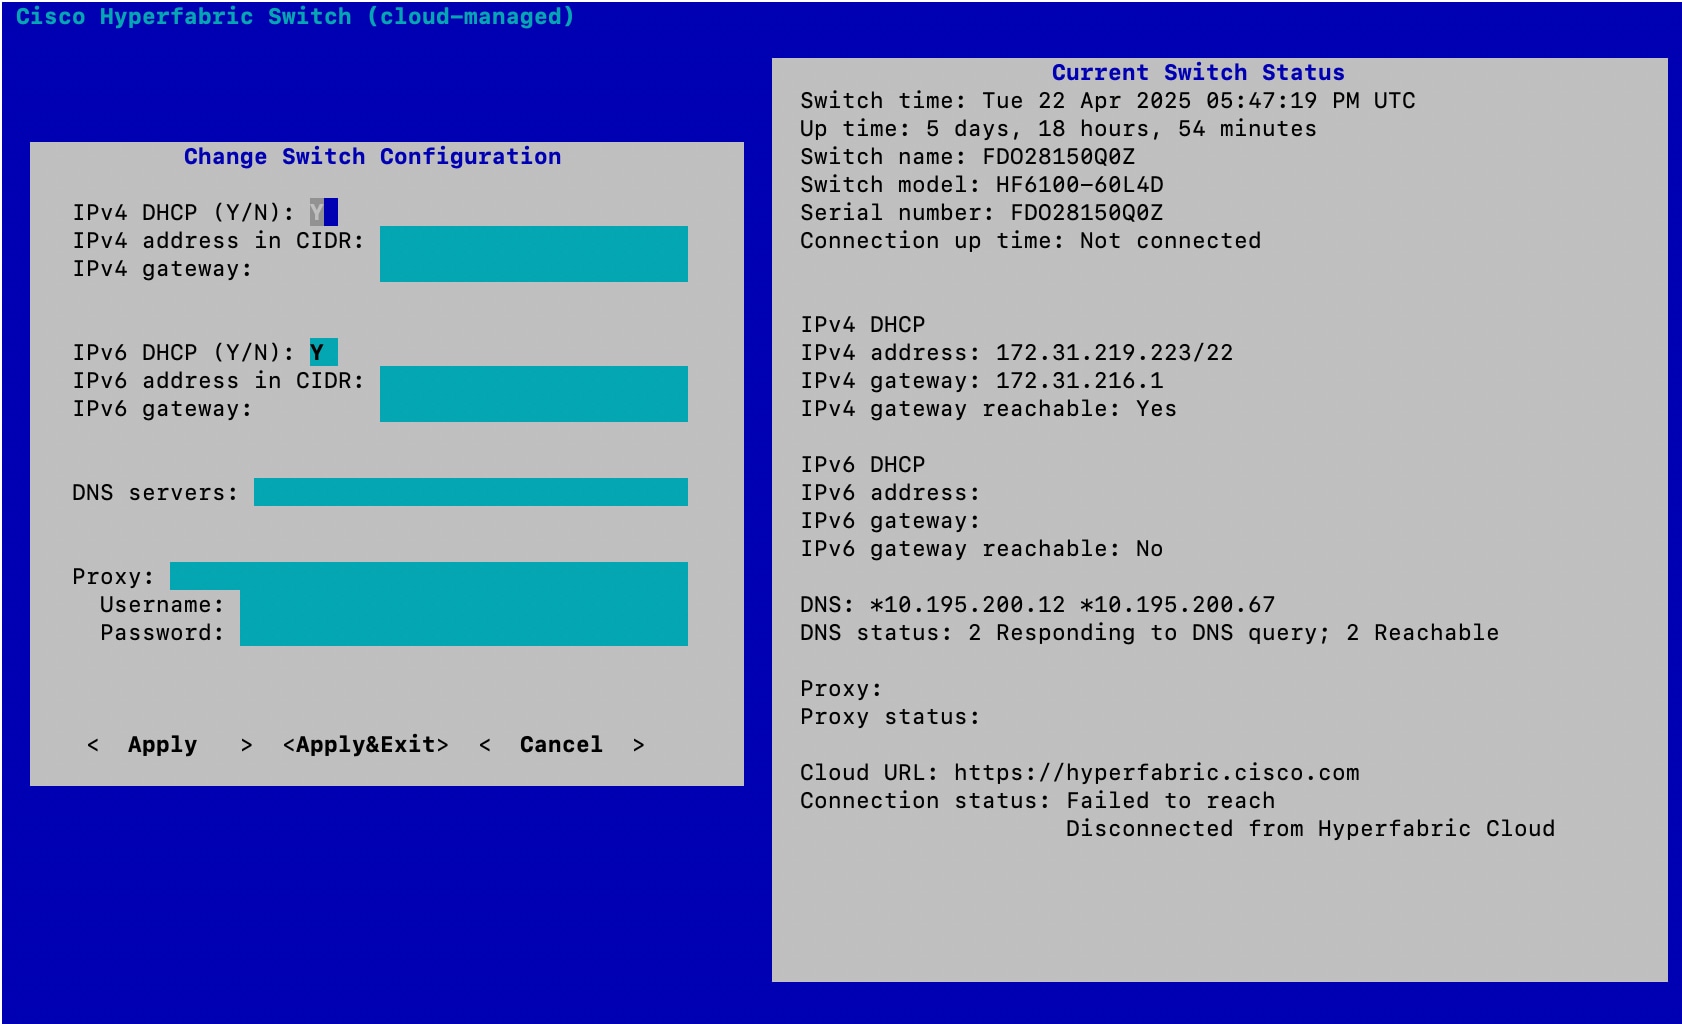Click the Up time 5 days line
The image size is (1682, 1024).
pyautogui.click(x=1058, y=129)
